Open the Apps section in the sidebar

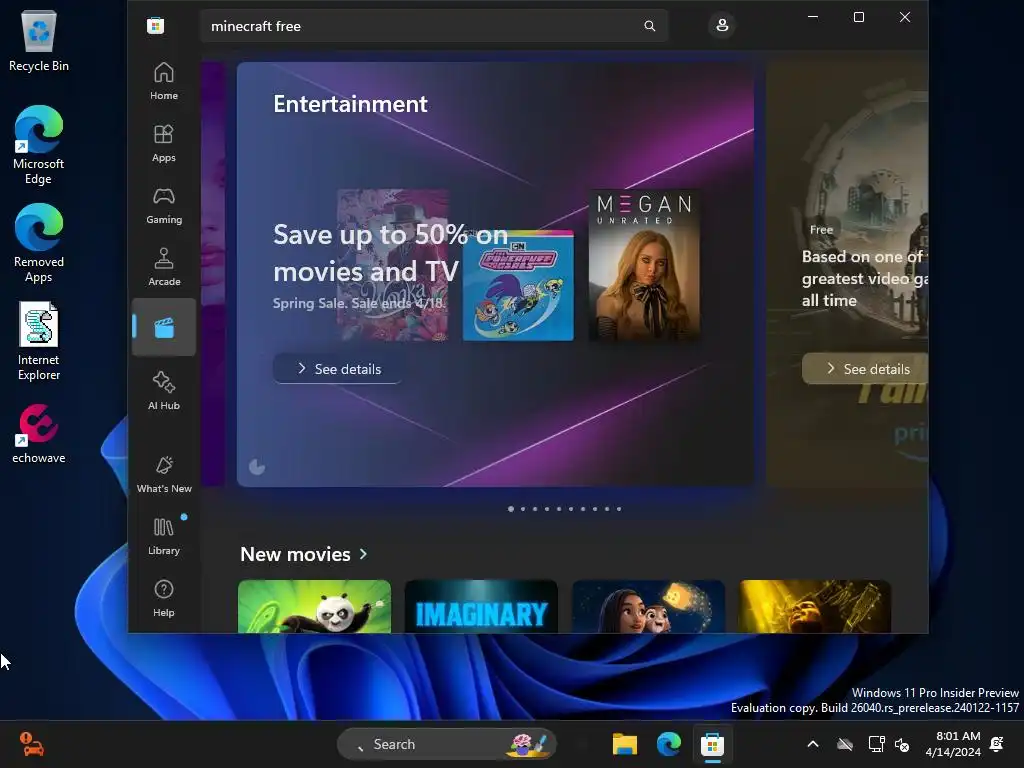pos(163,143)
